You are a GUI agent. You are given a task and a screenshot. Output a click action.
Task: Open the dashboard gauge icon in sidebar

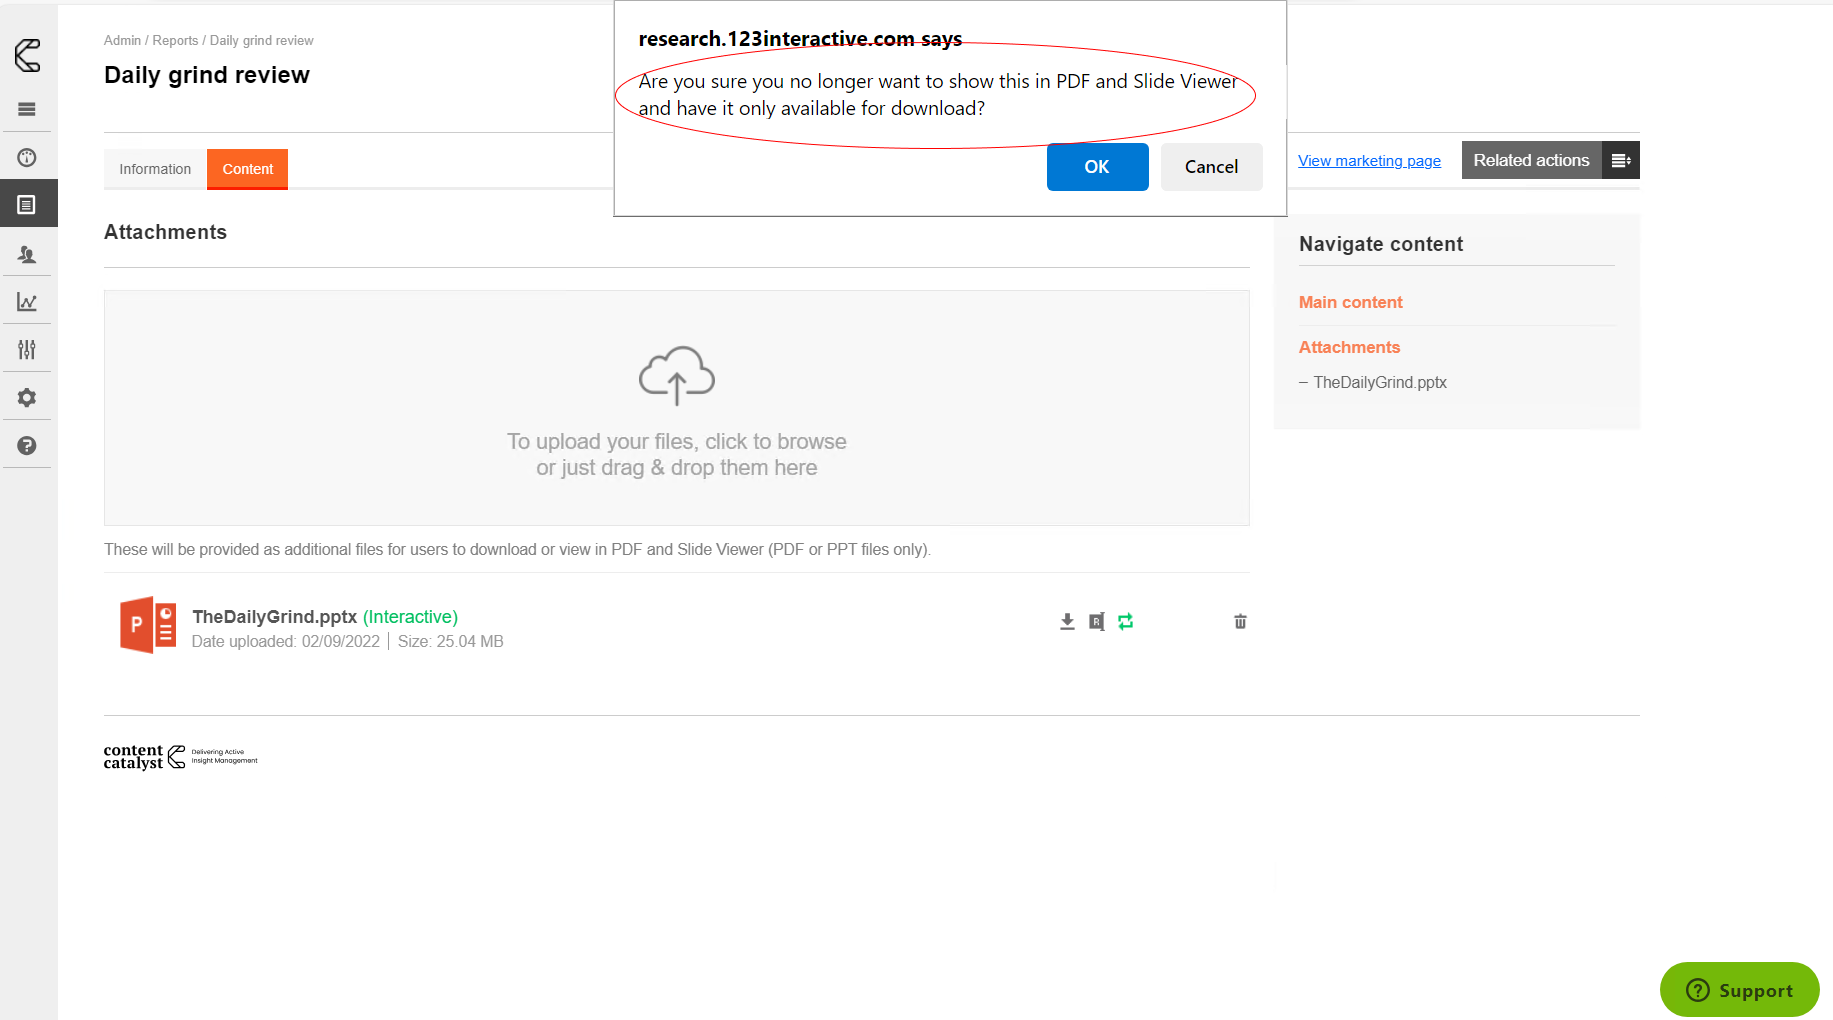coord(27,157)
